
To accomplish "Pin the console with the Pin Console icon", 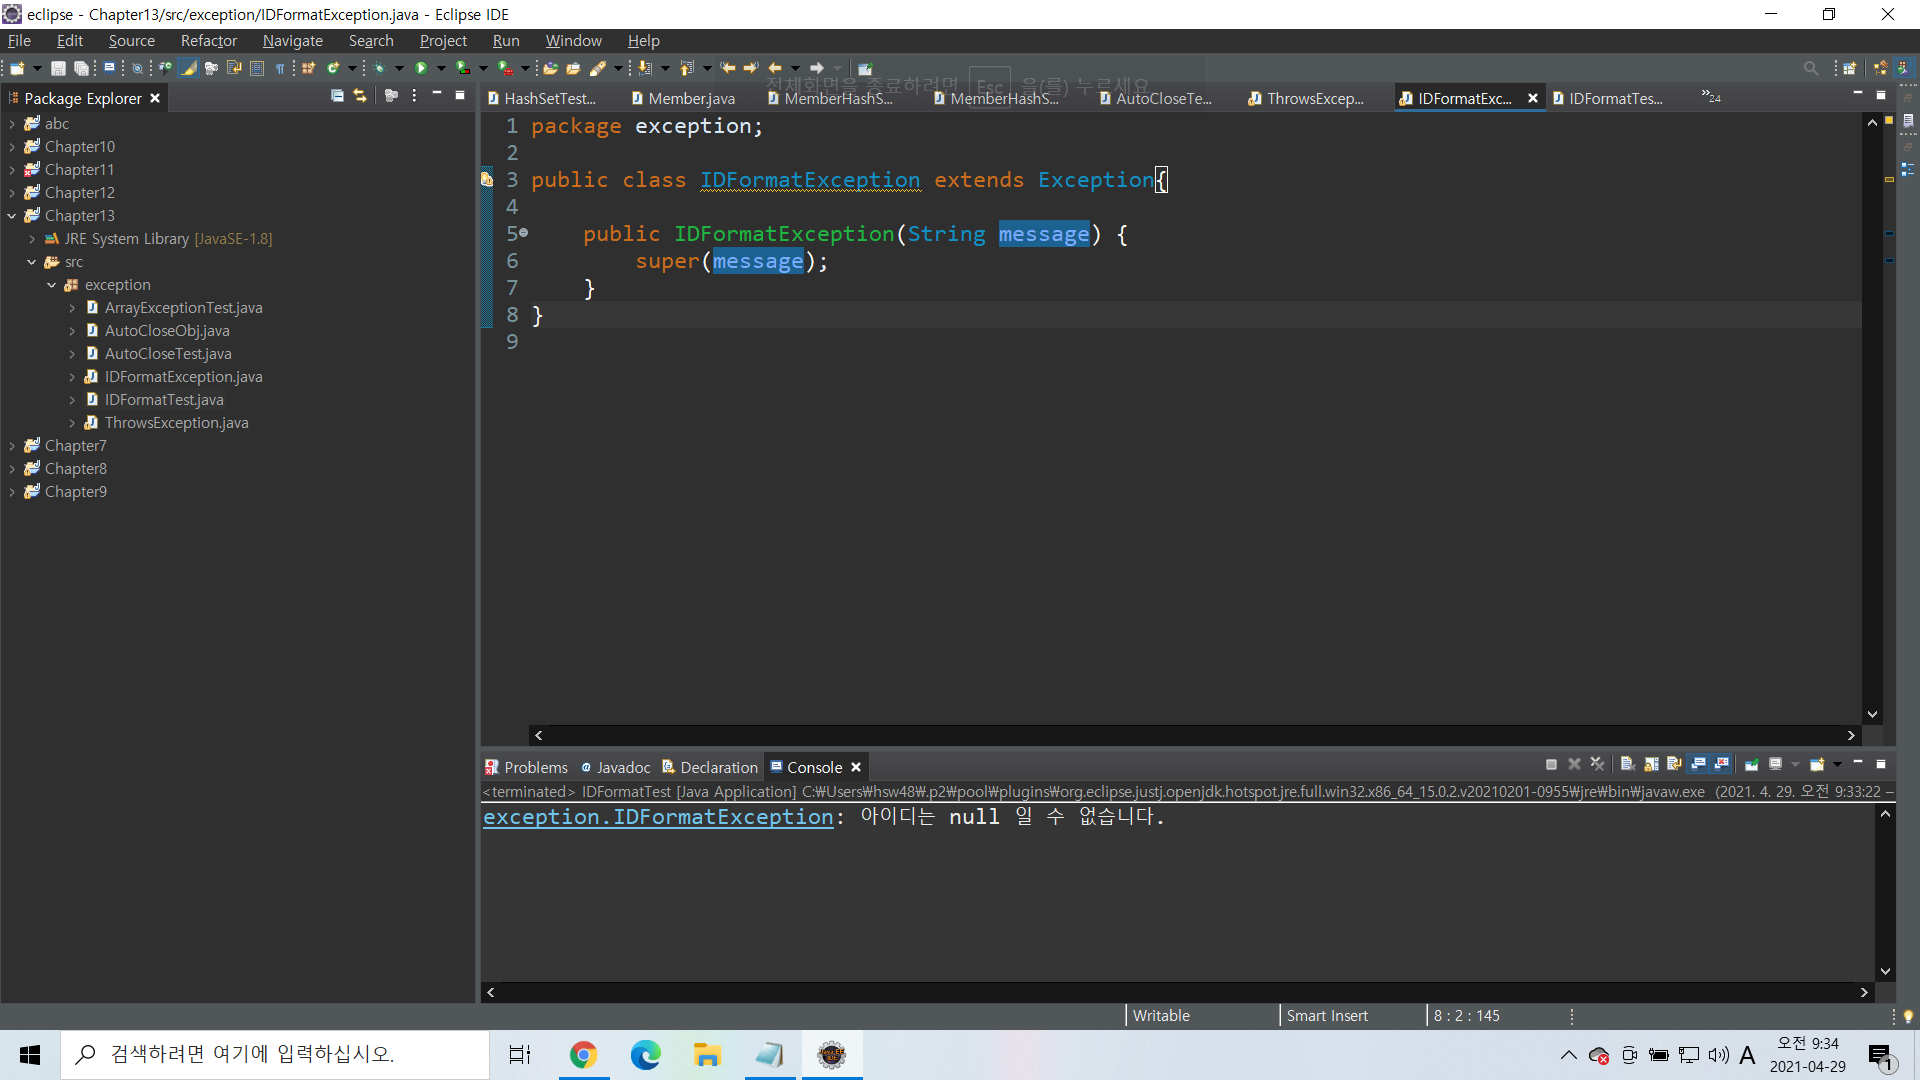I will pyautogui.click(x=1752, y=764).
